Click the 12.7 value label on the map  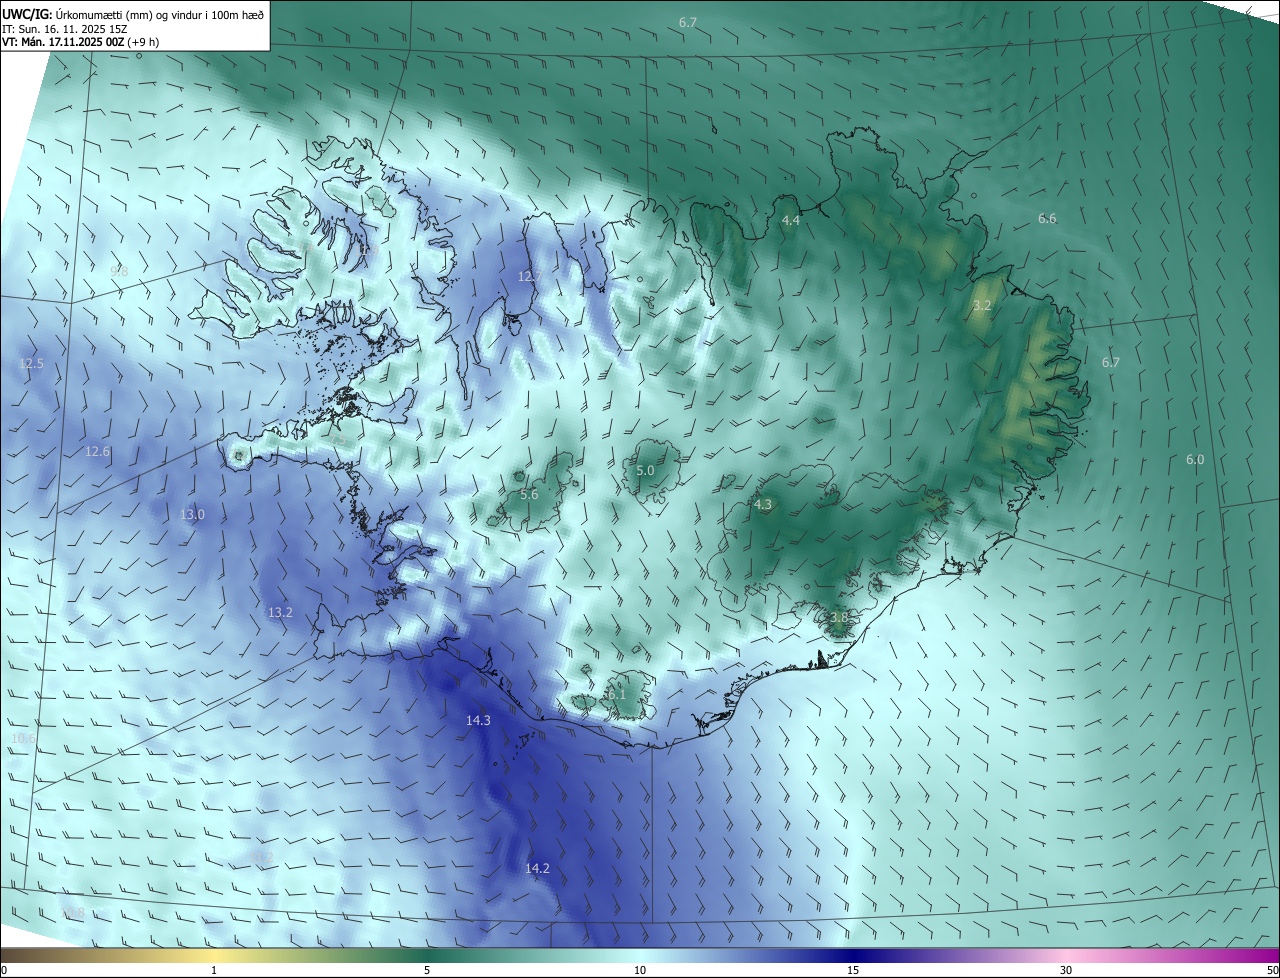point(530,276)
